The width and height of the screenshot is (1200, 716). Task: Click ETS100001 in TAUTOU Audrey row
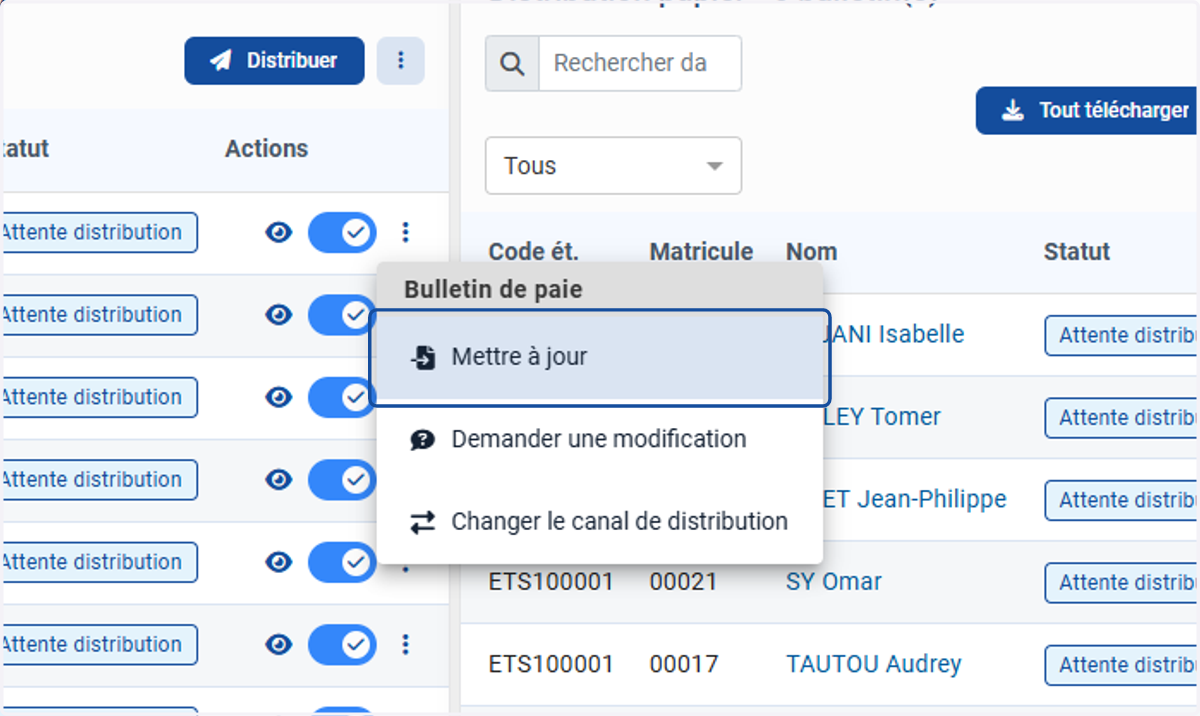pos(551,663)
